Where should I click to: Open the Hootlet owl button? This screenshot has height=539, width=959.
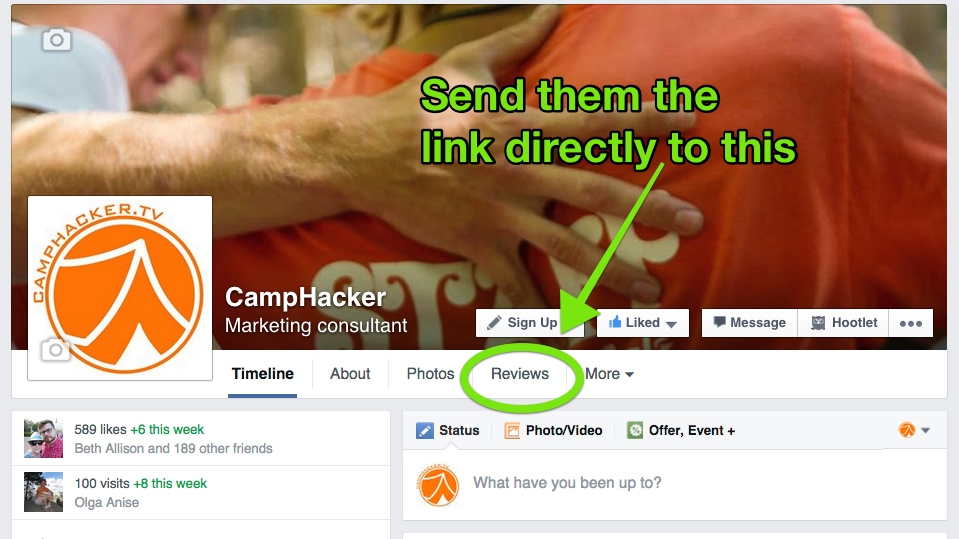(x=844, y=323)
